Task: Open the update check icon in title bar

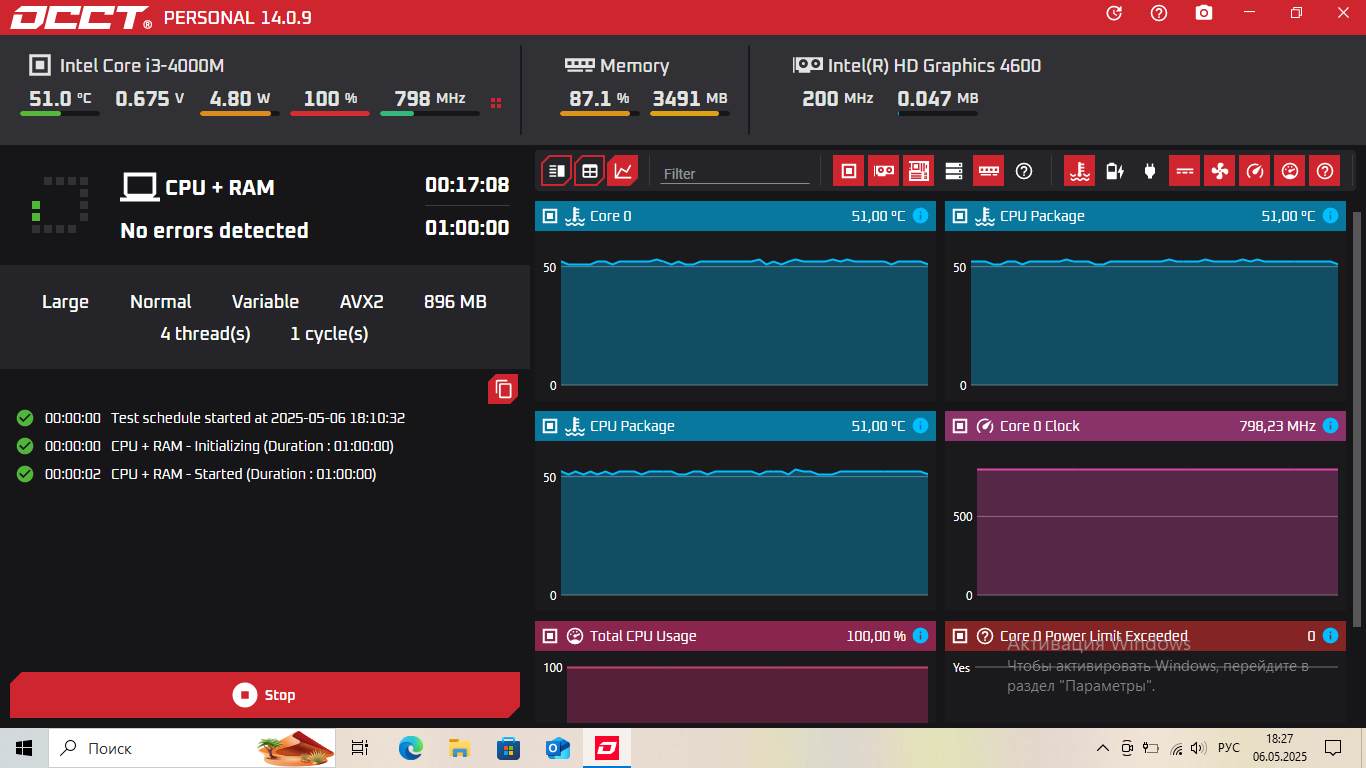Action: [x=1114, y=13]
